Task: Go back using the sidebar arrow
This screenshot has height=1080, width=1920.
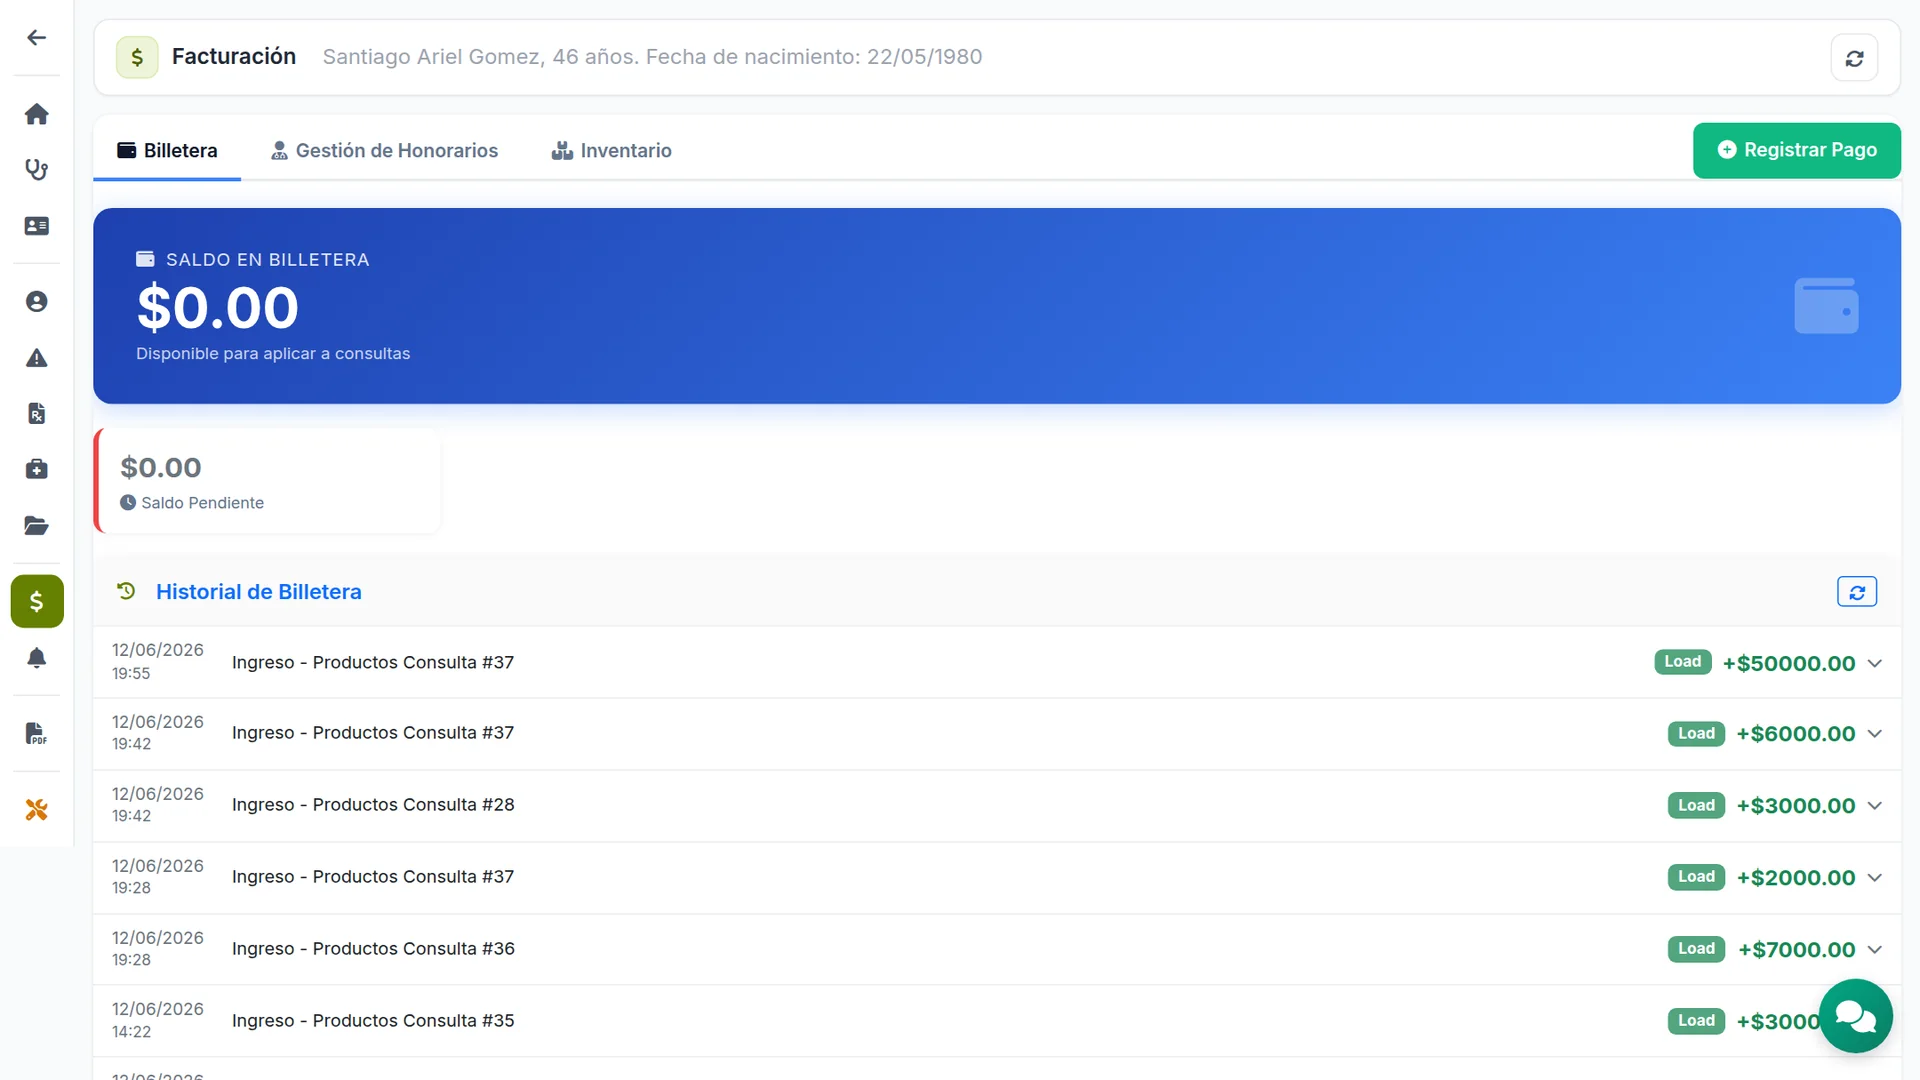Action: tap(36, 38)
